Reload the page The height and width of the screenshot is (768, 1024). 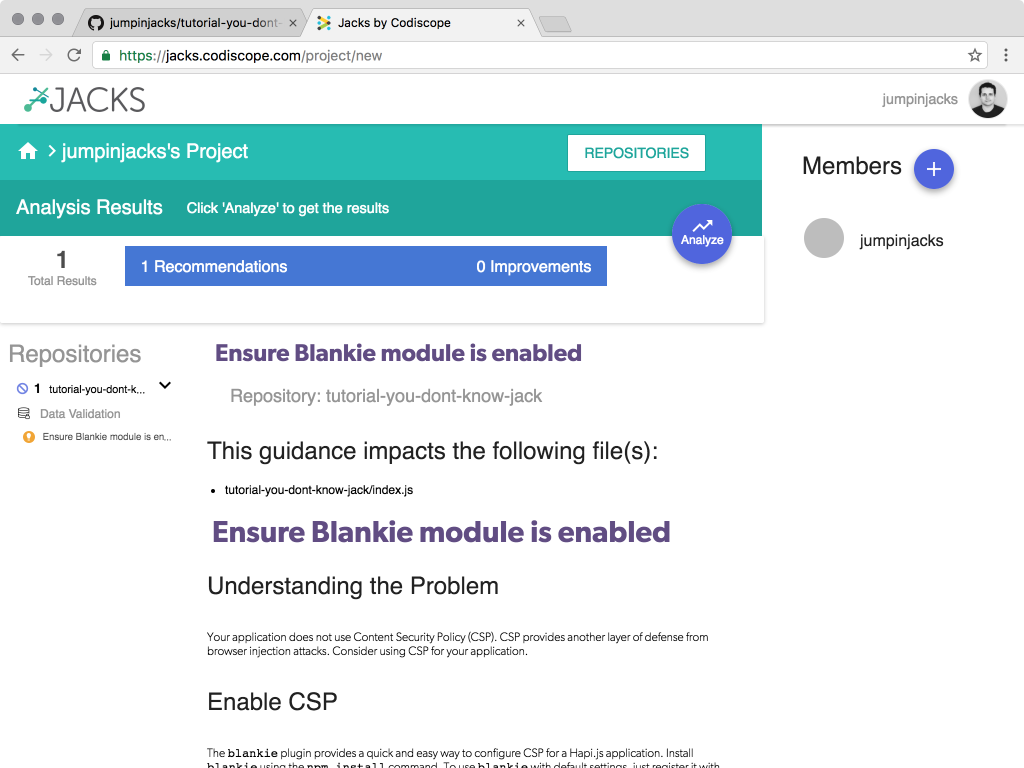(74, 56)
